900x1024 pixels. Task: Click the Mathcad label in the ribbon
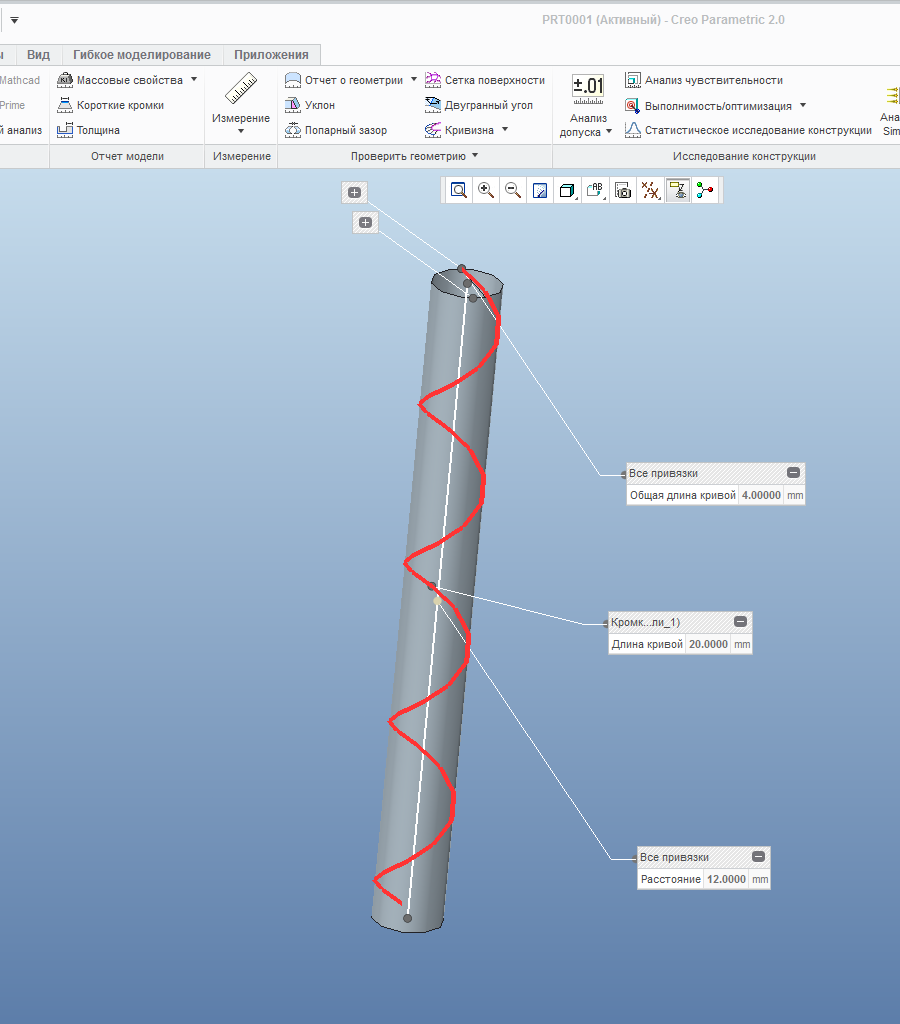click(x=20, y=80)
